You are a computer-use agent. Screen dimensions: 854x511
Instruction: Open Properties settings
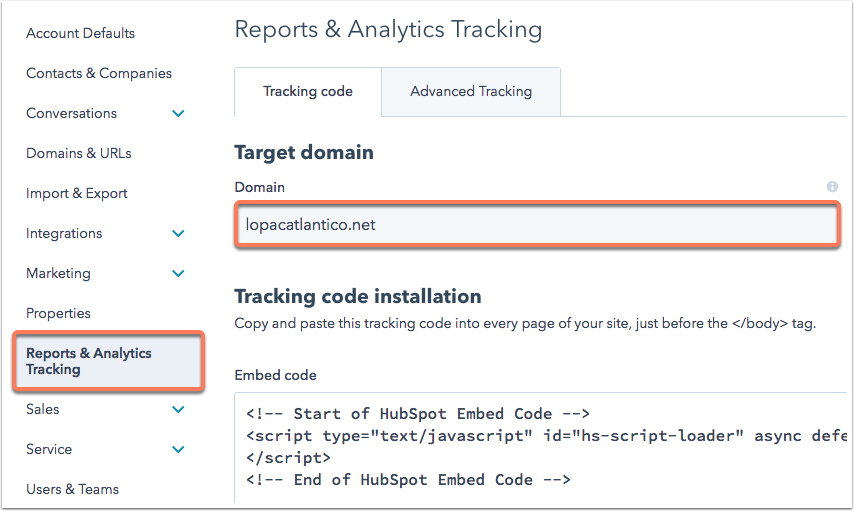pyautogui.click(x=58, y=313)
